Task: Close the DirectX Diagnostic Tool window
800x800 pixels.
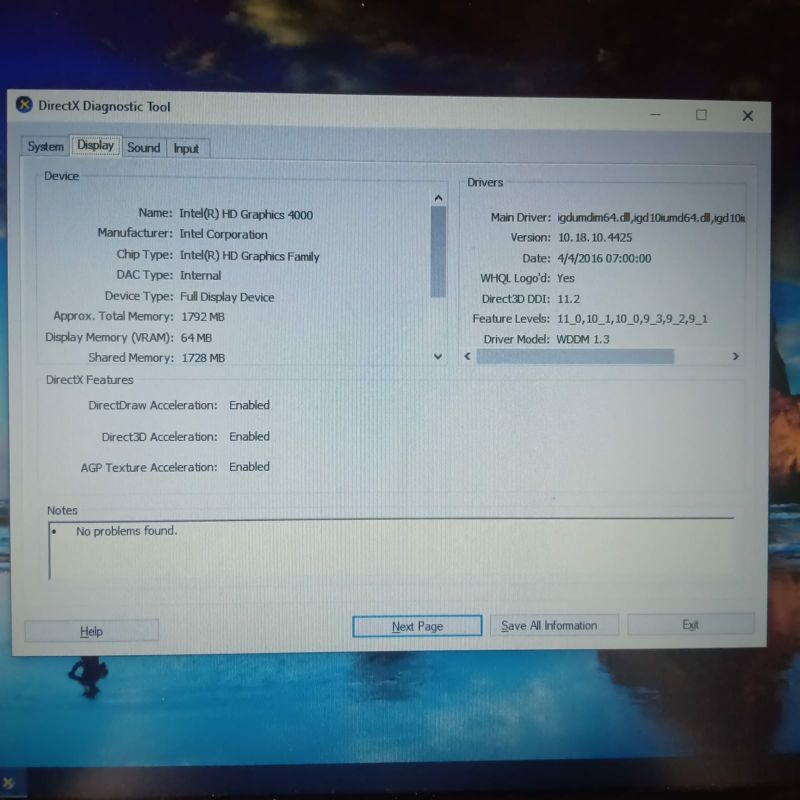Action: [747, 116]
